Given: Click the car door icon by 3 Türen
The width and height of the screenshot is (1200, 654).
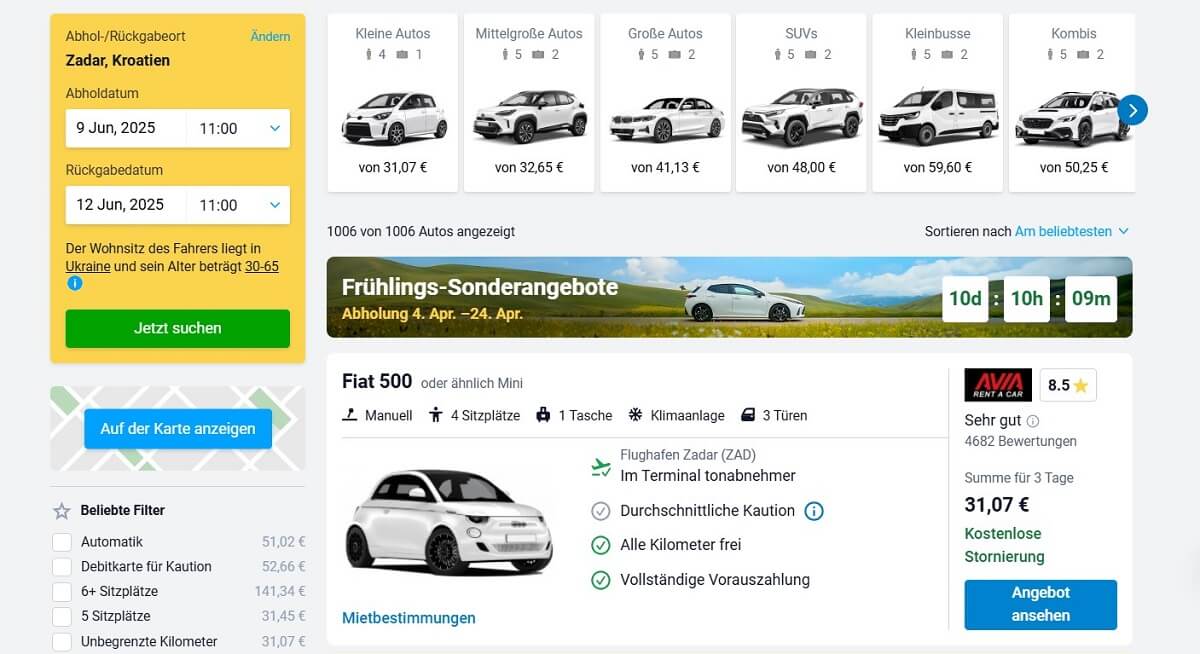Looking at the screenshot, I should [748, 415].
